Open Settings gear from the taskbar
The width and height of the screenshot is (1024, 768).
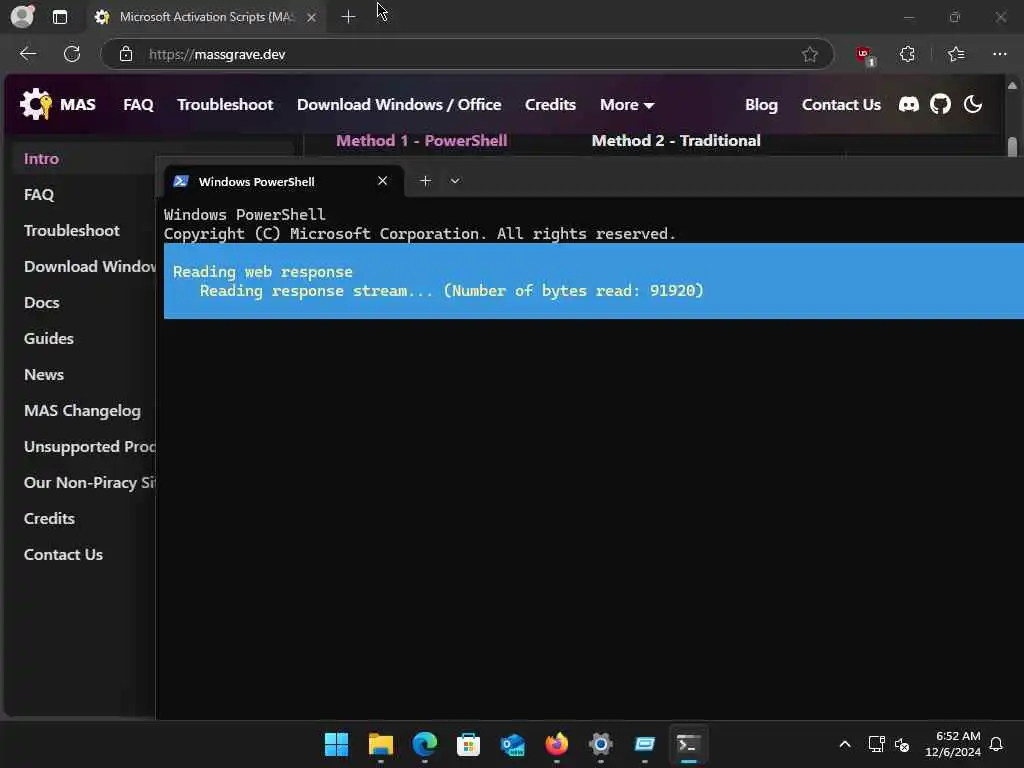[x=601, y=744]
